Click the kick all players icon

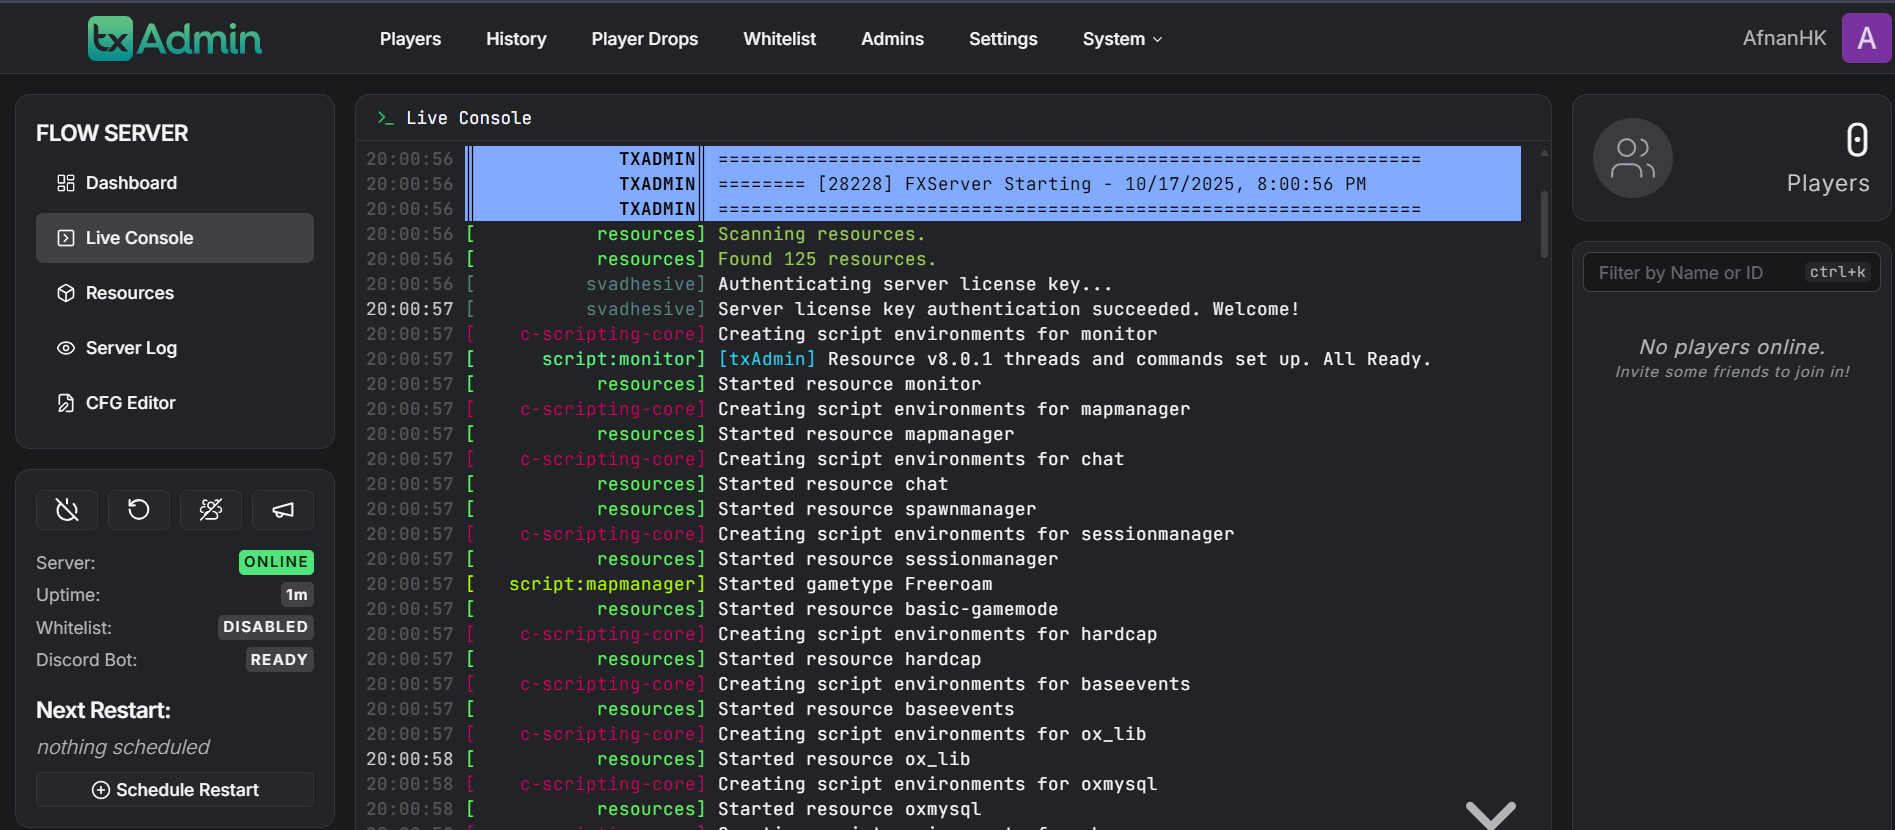[x=211, y=510]
